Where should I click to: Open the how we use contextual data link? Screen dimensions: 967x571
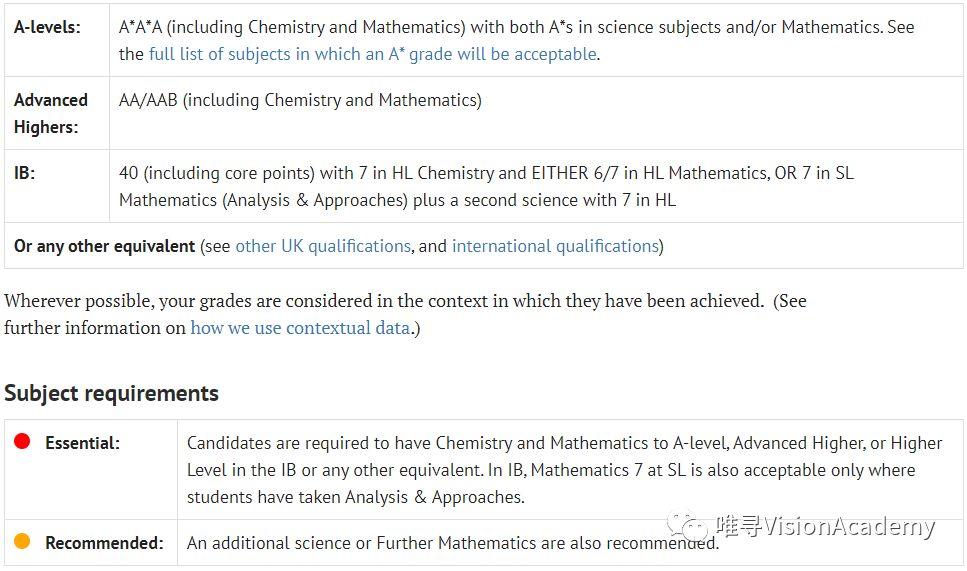[300, 328]
